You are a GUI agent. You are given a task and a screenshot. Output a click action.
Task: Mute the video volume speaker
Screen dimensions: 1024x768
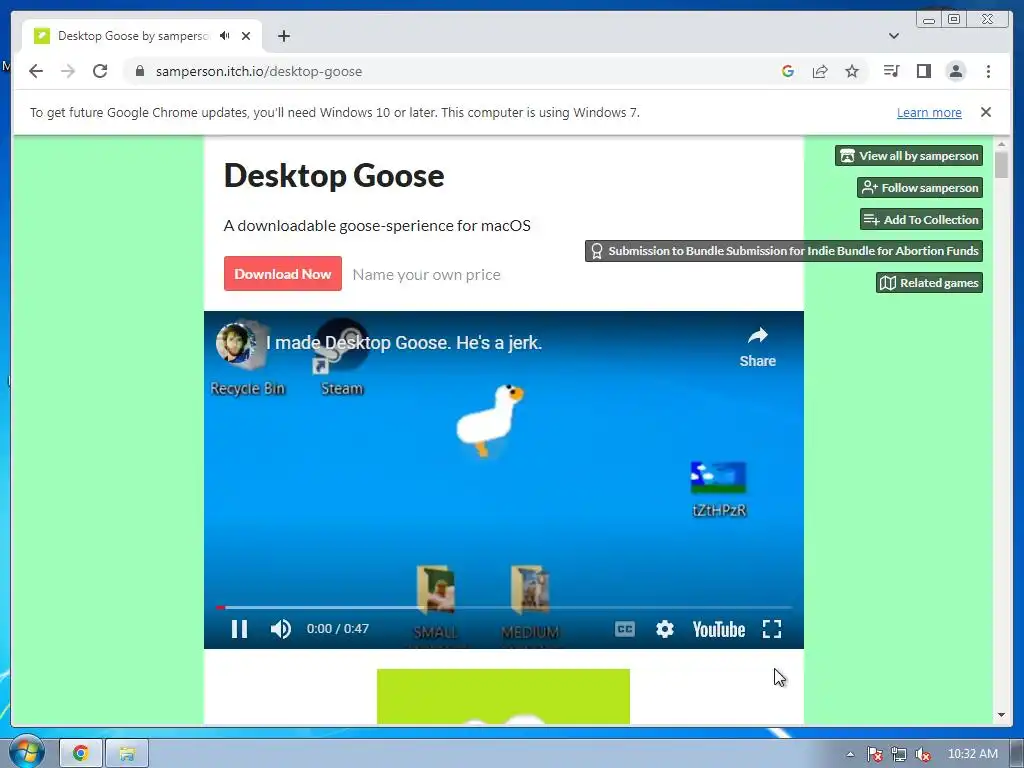click(x=281, y=629)
